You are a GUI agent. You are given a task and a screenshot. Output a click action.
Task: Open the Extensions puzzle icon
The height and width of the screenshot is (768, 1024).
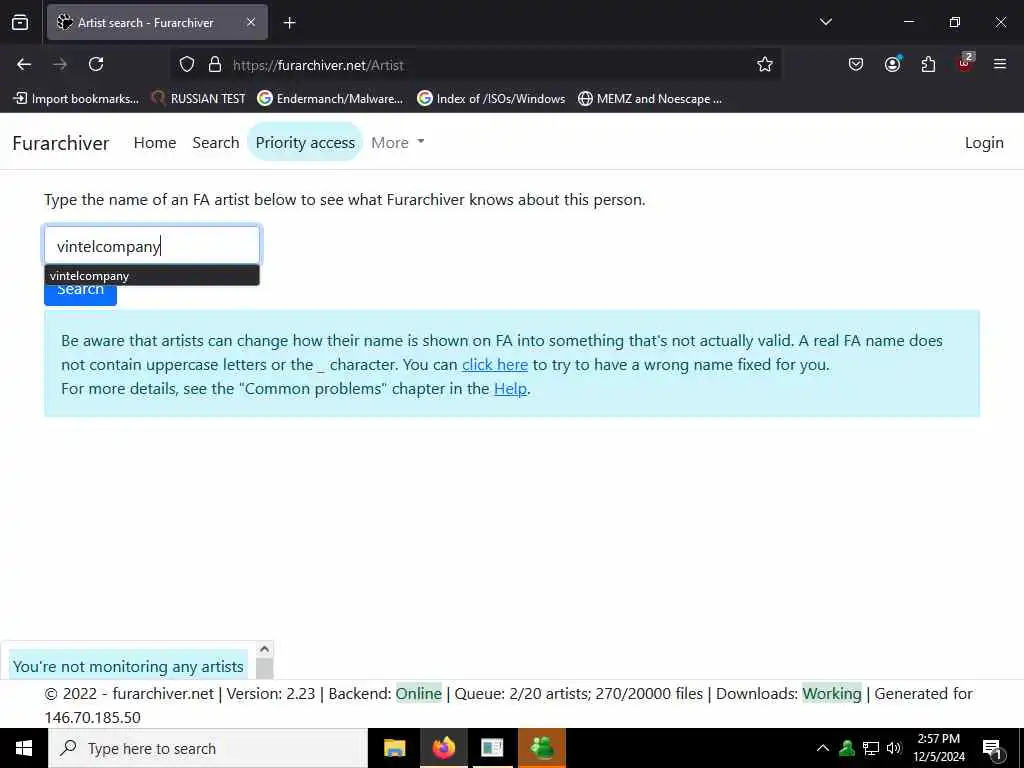click(928, 64)
